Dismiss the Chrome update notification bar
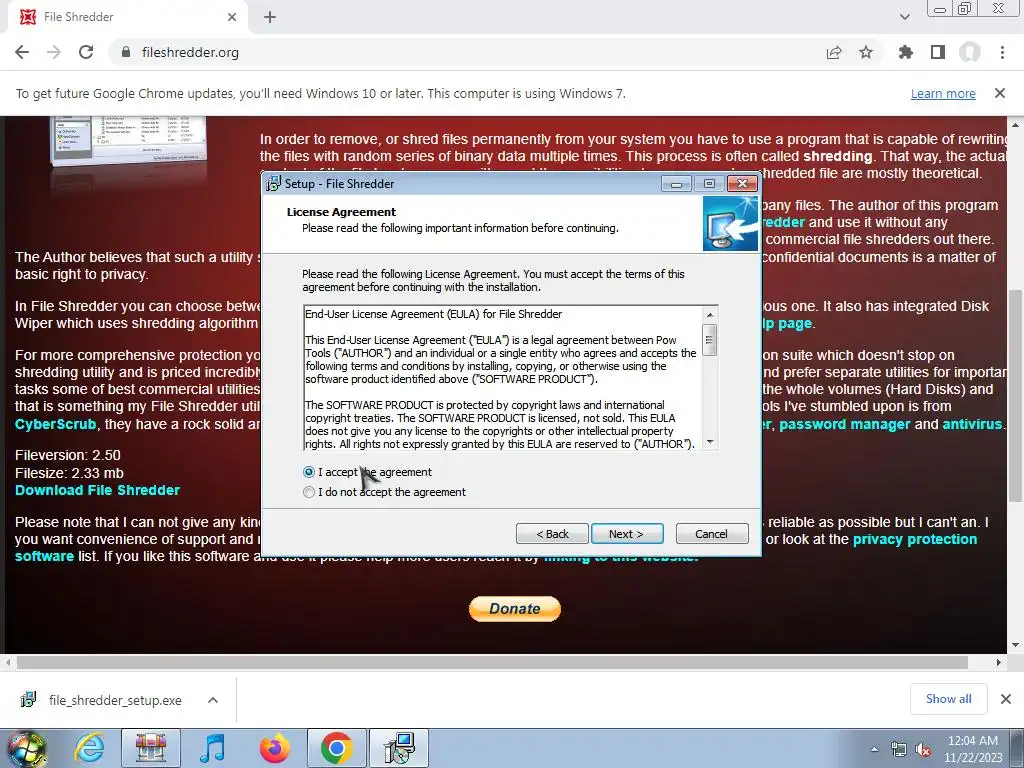 click(1000, 93)
